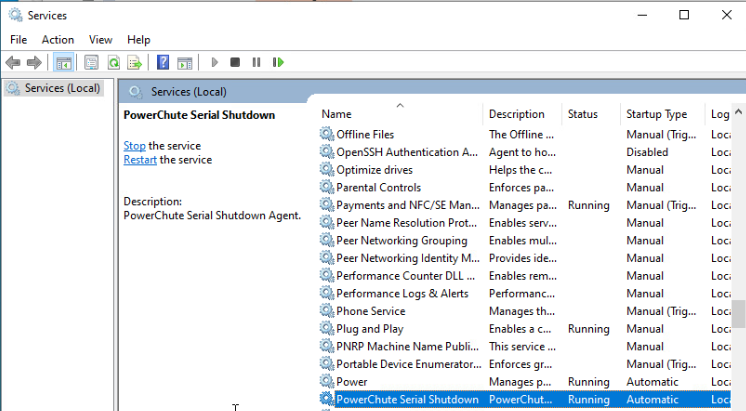Click the vertical scrollbar thumb
This screenshot has width=746, height=411.
click(738, 314)
